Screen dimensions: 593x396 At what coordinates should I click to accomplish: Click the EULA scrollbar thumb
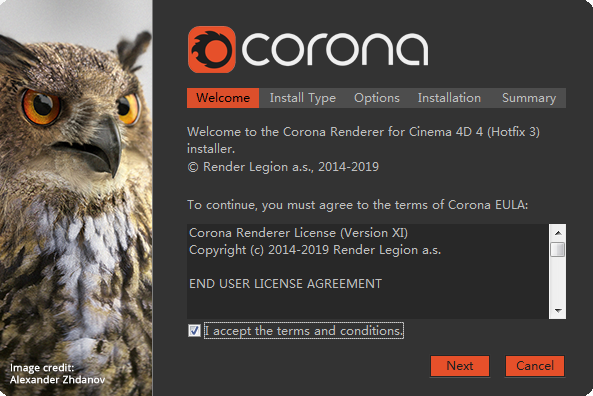(558, 250)
